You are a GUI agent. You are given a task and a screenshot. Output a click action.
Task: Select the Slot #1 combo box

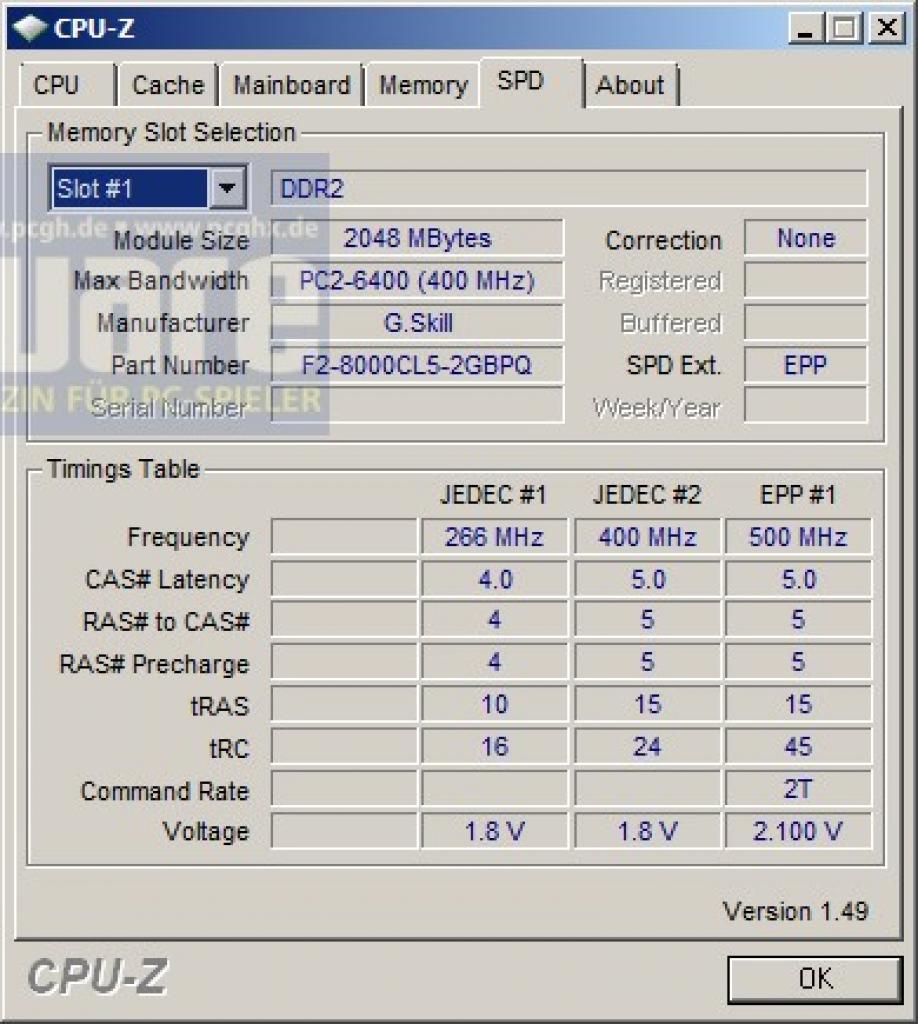[148, 189]
